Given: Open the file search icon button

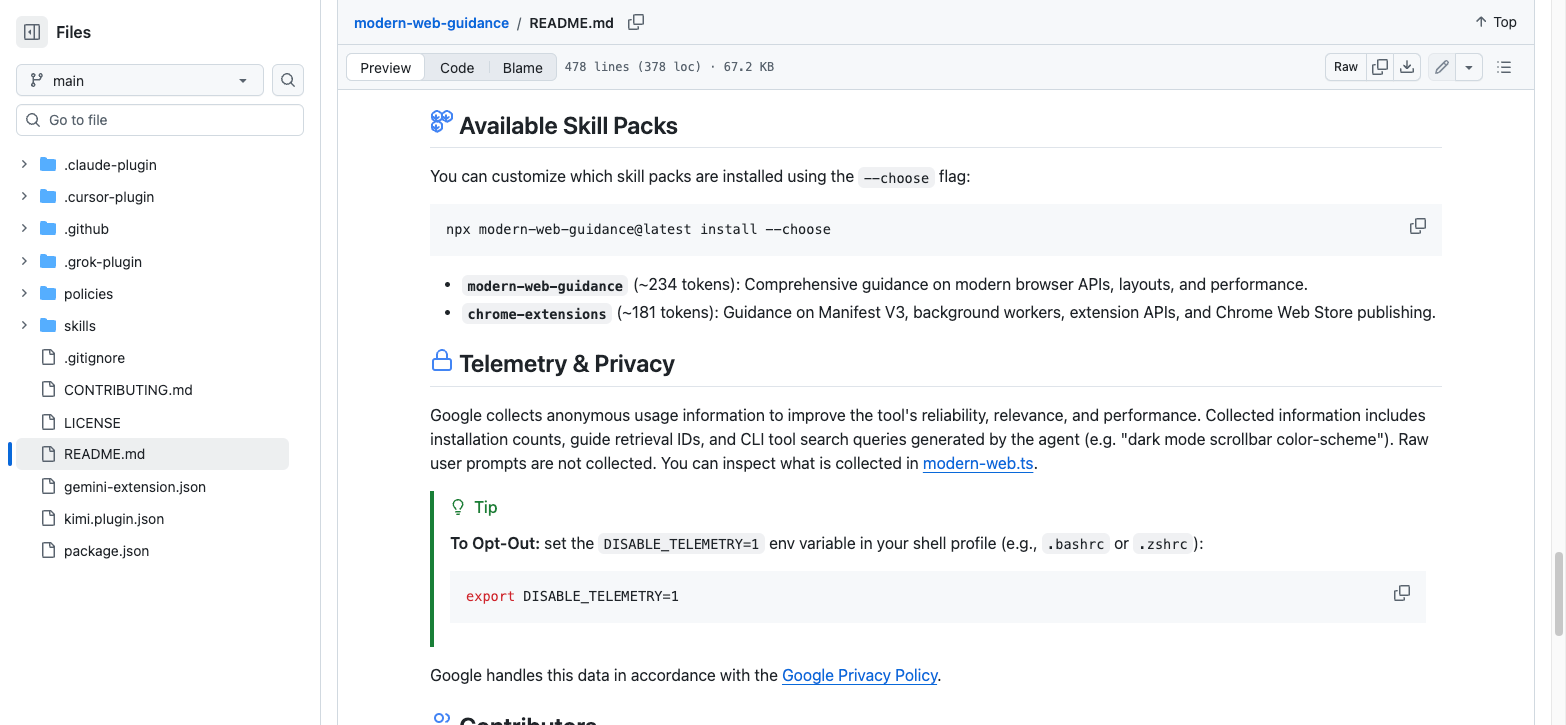Looking at the screenshot, I should (x=288, y=80).
